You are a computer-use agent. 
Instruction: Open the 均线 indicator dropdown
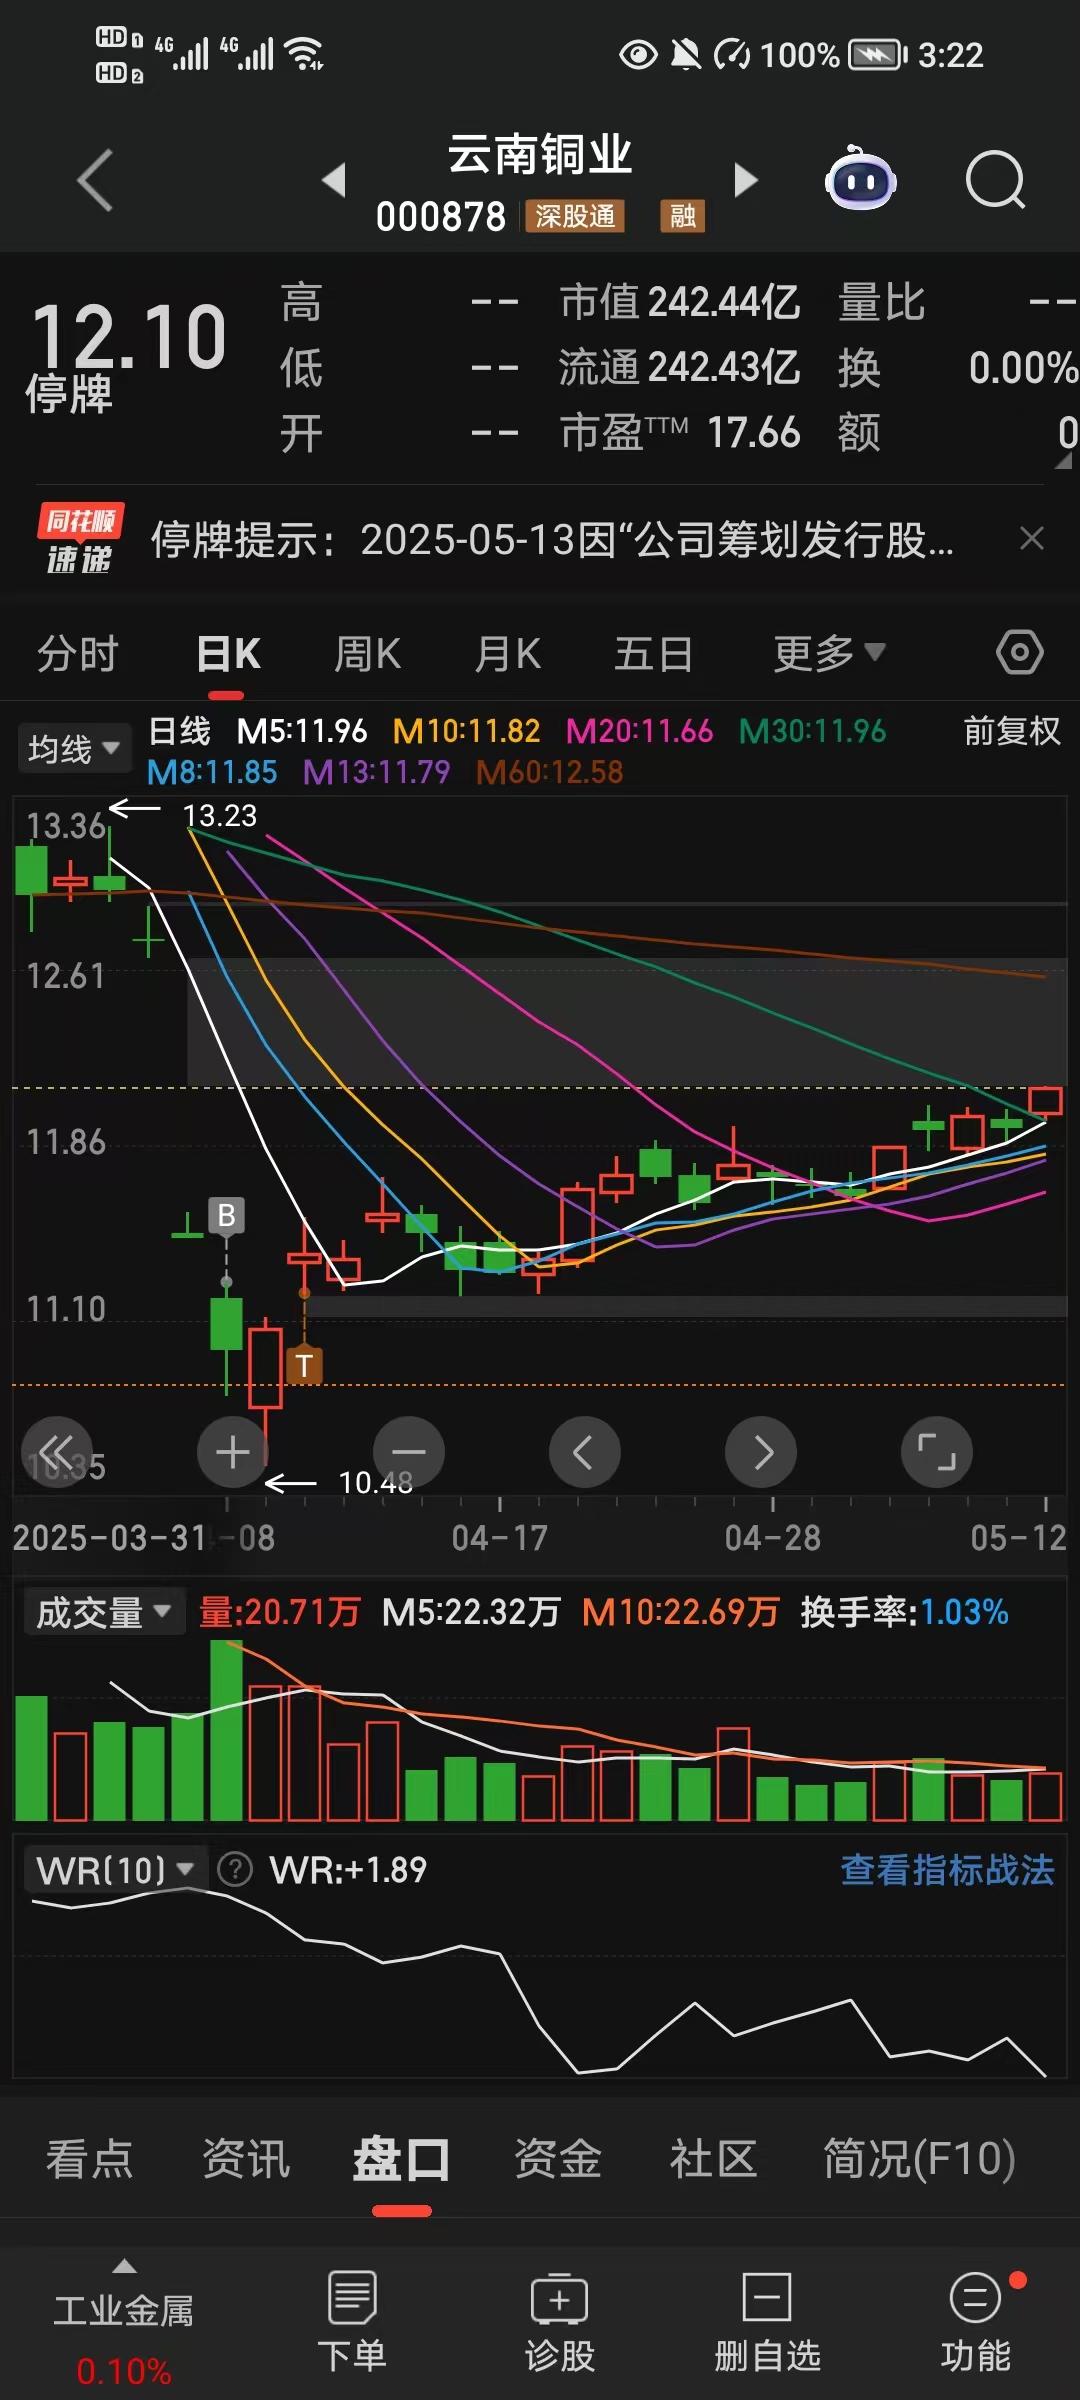pyautogui.click(x=74, y=748)
